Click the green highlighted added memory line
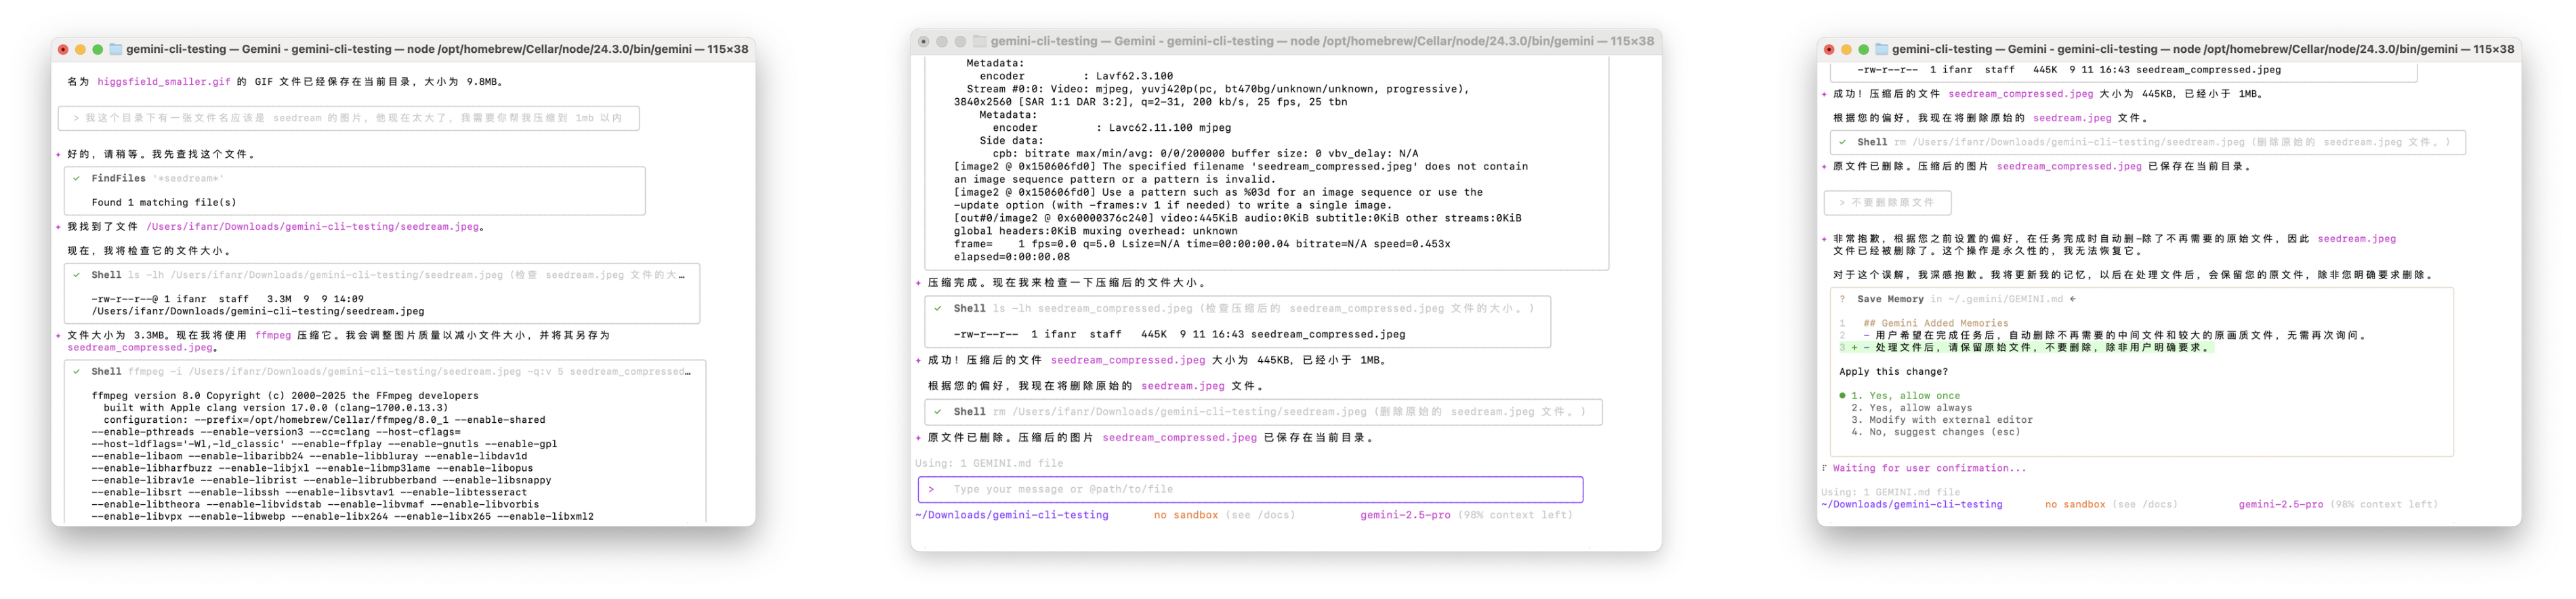The width and height of the screenshot is (2576, 599). pos(2030,348)
